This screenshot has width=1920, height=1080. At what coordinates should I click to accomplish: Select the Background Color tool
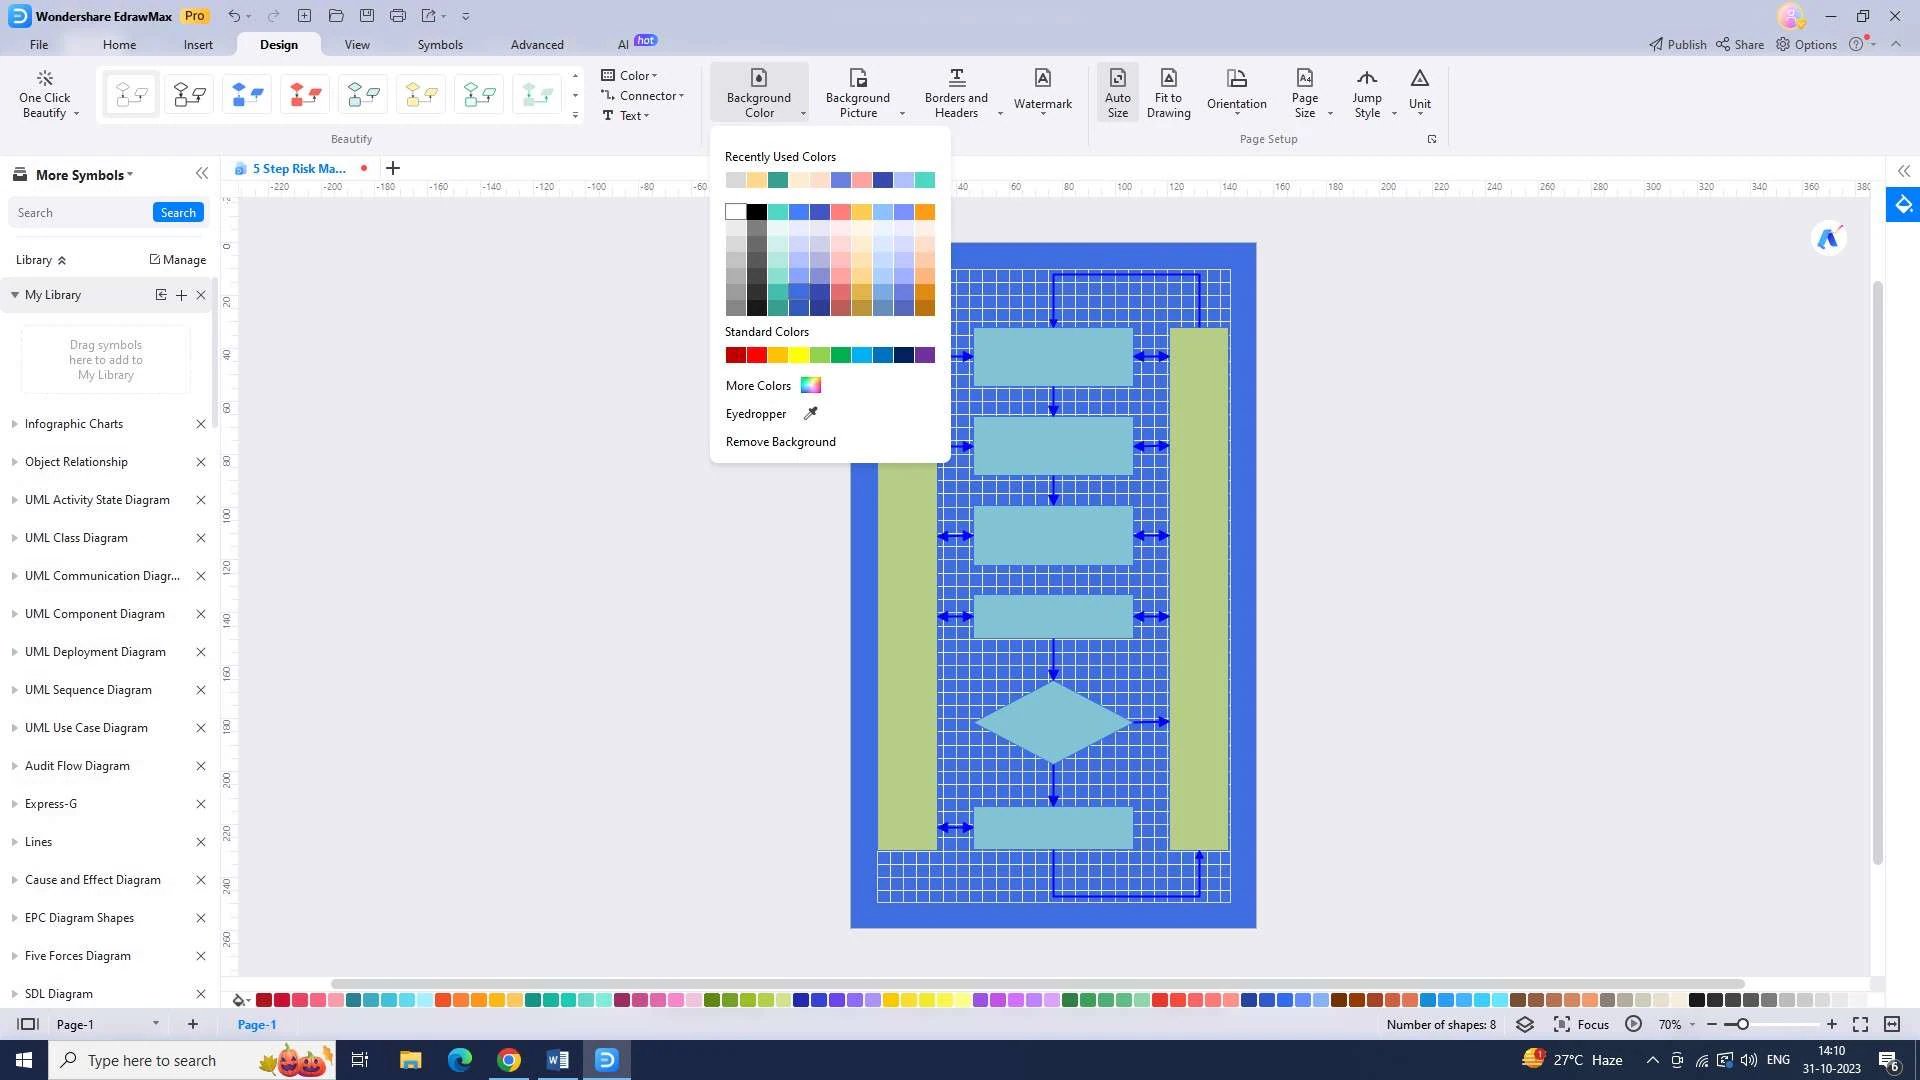coord(758,94)
